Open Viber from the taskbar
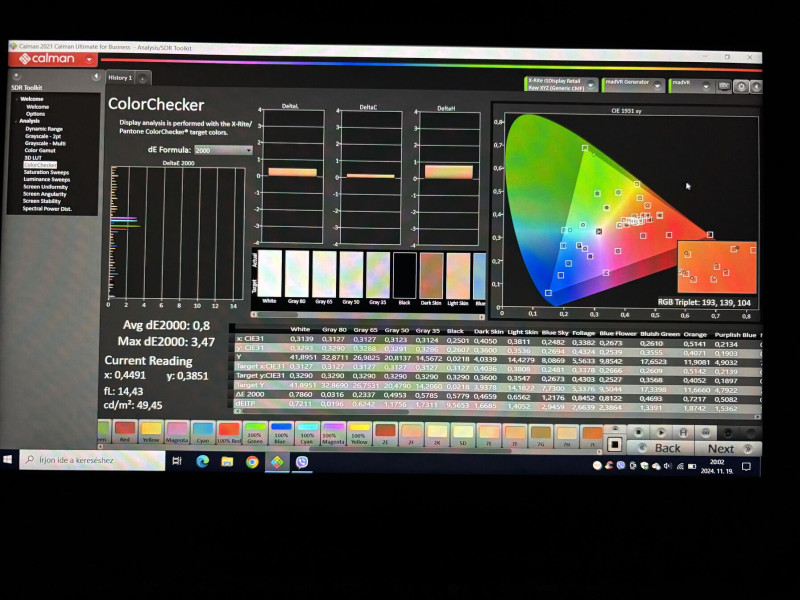Screen dimensions: 800x600 click(302, 462)
